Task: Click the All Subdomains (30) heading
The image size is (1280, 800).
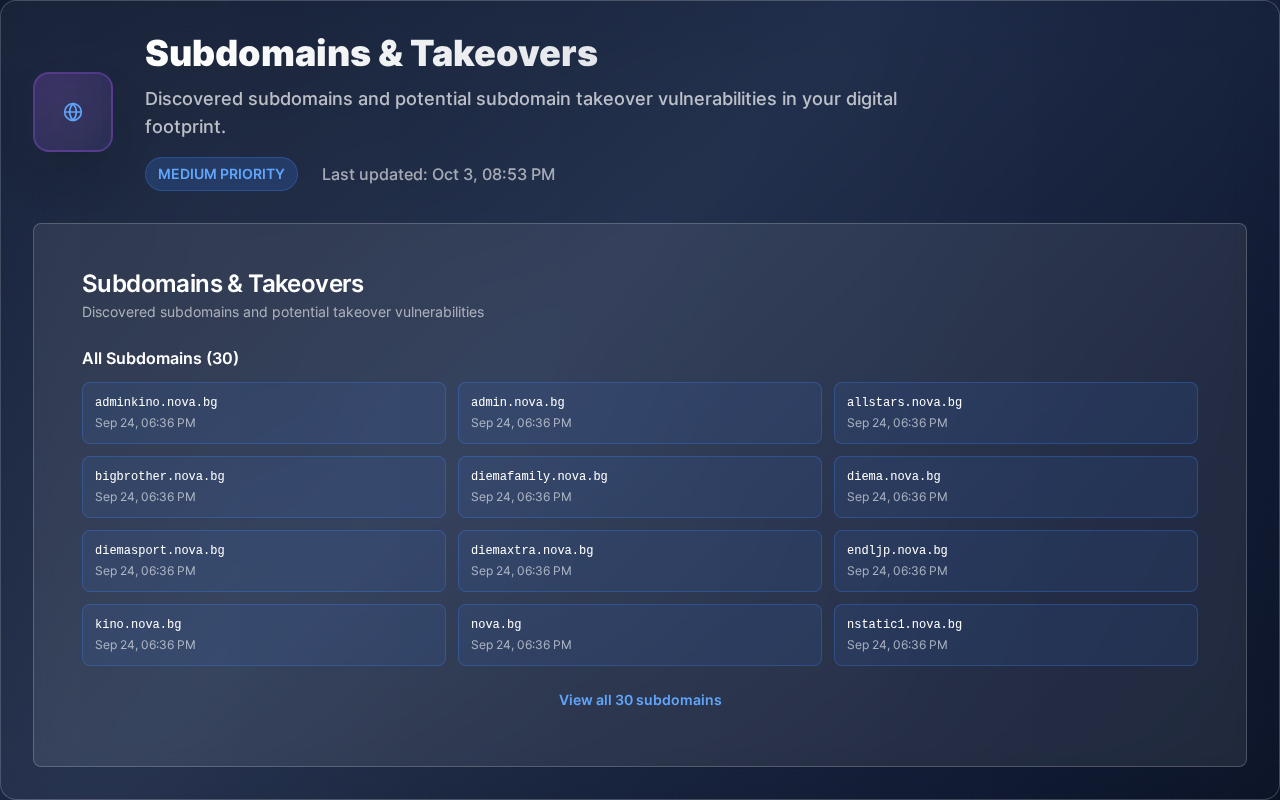Action: [160, 358]
